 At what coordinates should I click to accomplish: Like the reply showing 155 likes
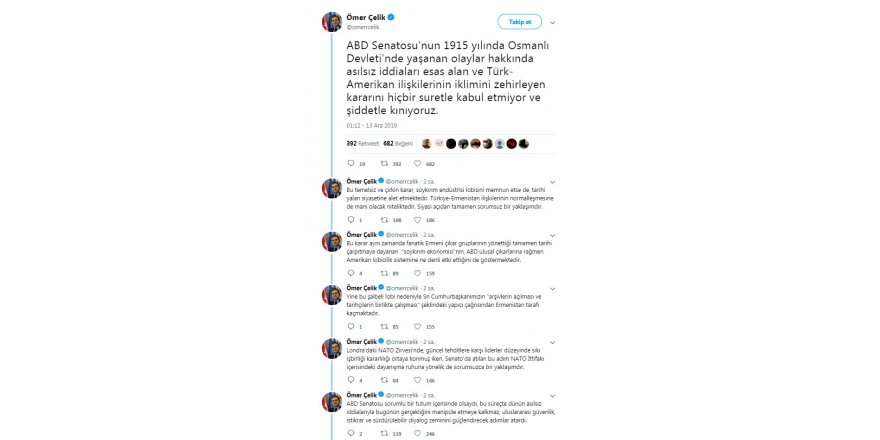tap(417, 326)
